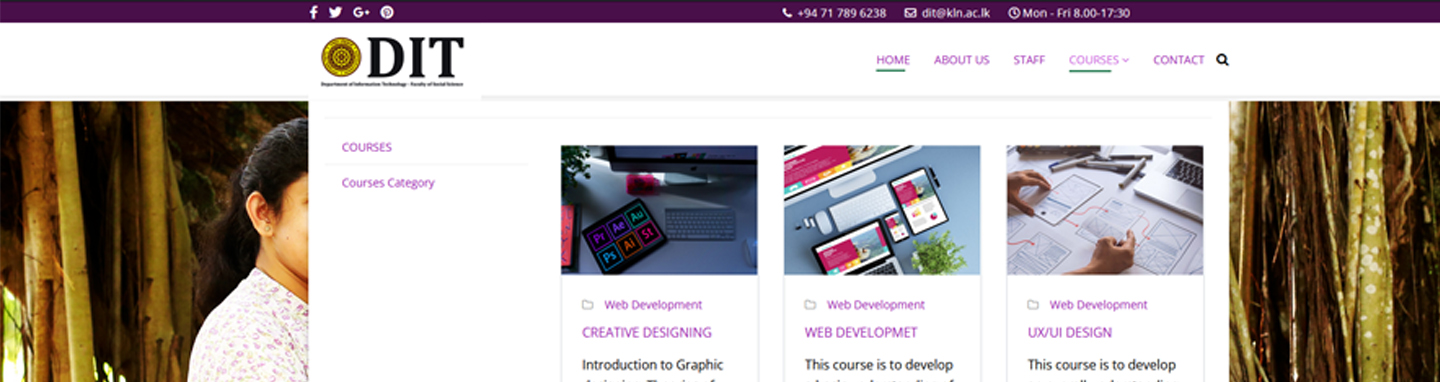Click folder icon on Web Developmet card
The image size is (1440, 382).
coord(810,305)
